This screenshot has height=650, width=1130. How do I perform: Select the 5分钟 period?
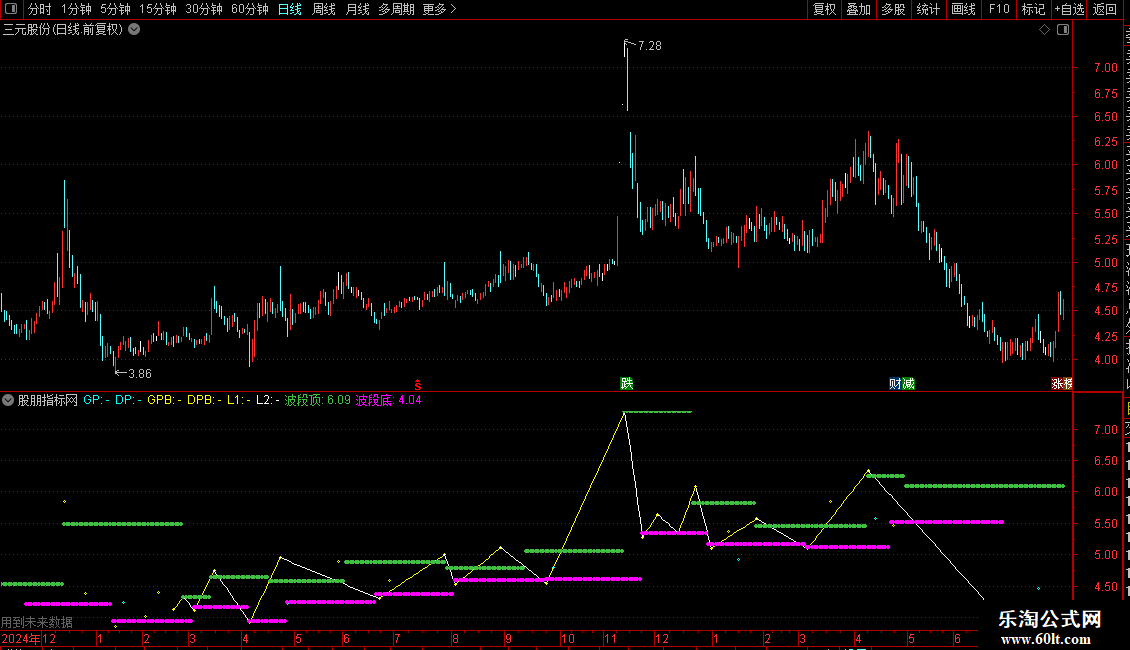(x=115, y=9)
